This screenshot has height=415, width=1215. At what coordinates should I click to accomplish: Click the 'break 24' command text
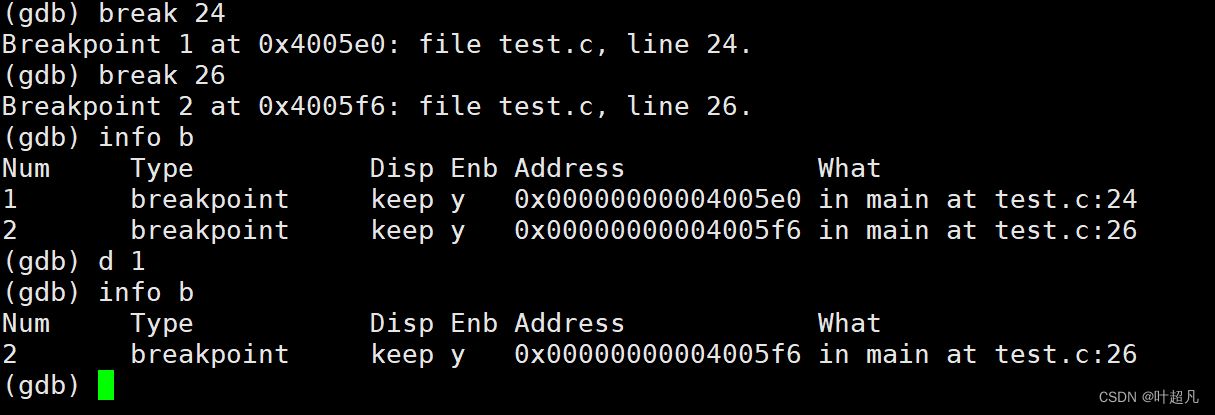[161, 14]
